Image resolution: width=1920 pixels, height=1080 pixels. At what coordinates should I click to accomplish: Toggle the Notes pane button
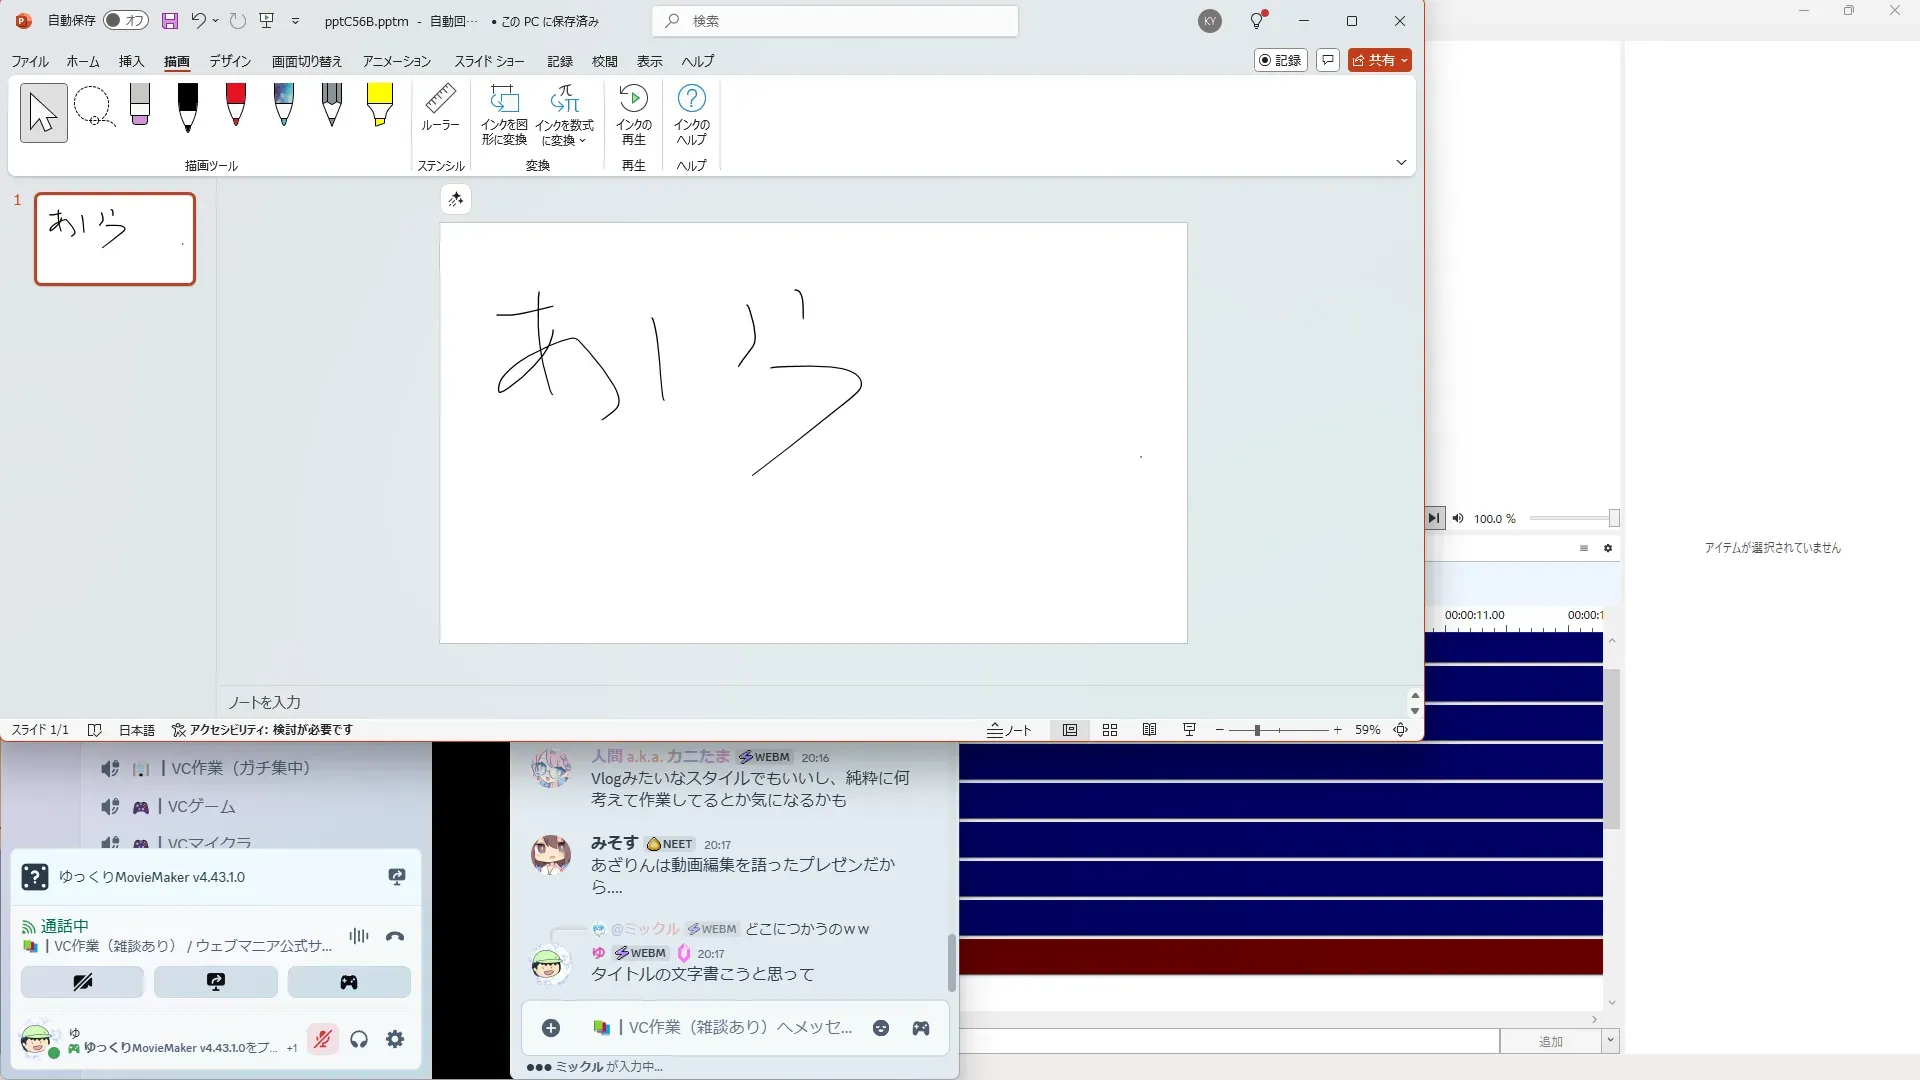click(x=1010, y=730)
